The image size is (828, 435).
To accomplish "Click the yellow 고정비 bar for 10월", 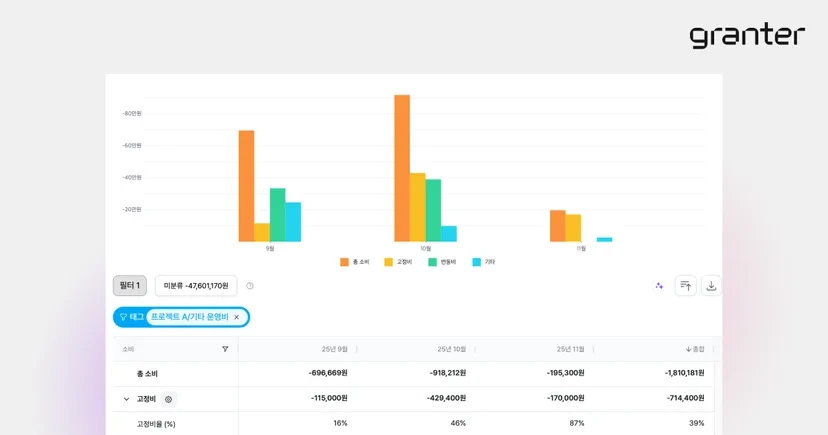I will point(418,207).
